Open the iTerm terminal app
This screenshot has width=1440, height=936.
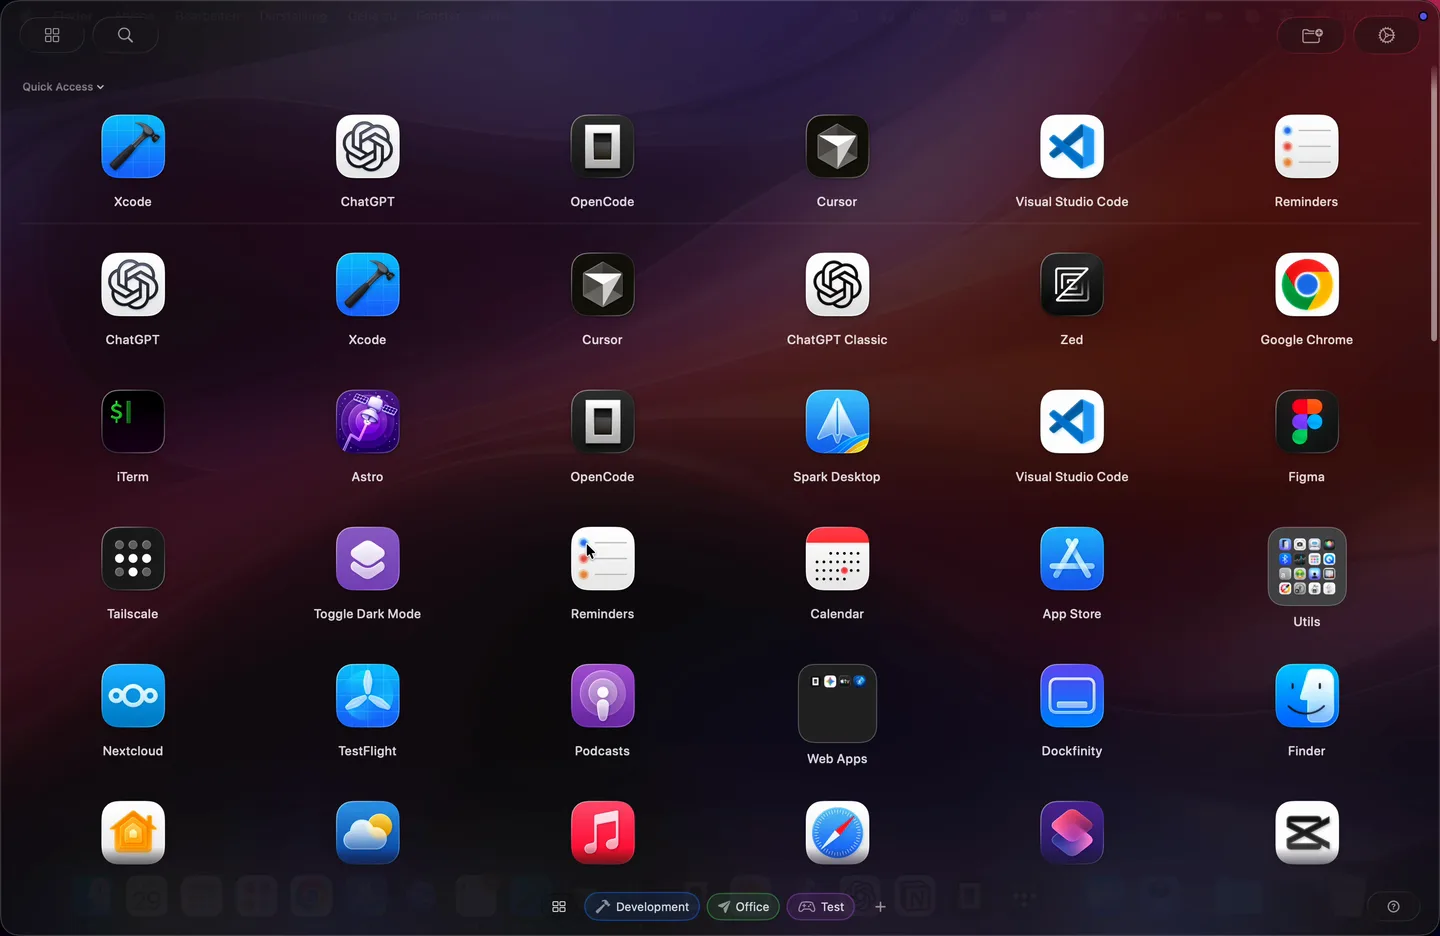pyautogui.click(x=133, y=422)
